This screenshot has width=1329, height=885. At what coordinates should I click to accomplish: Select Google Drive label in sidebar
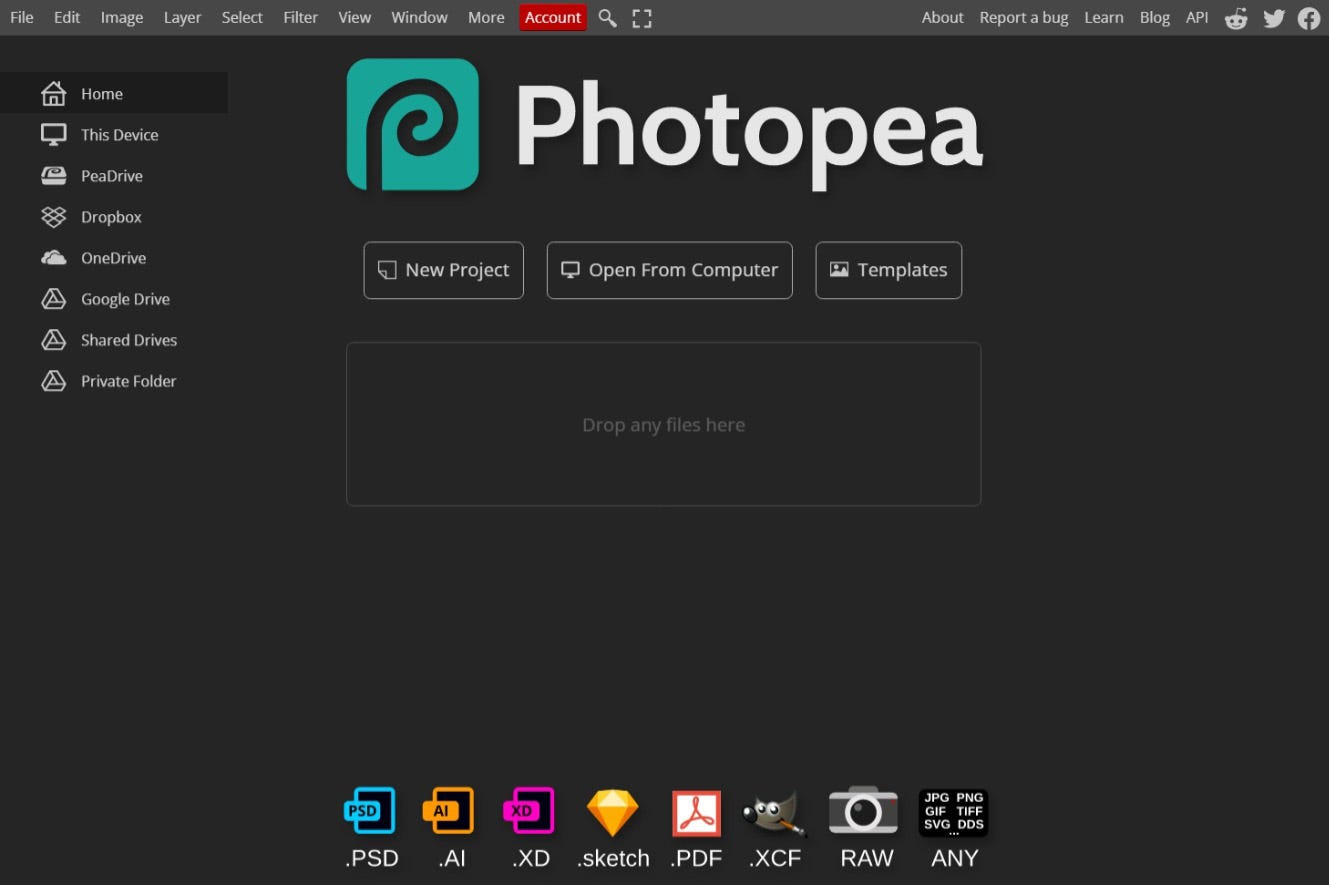[126, 299]
